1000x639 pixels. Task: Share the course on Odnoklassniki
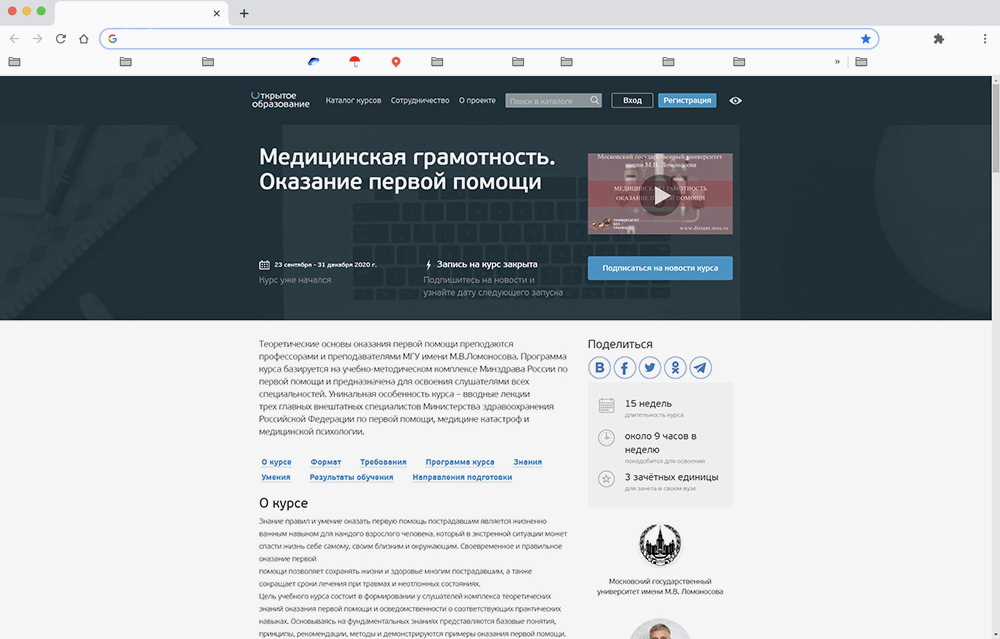point(675,368)
